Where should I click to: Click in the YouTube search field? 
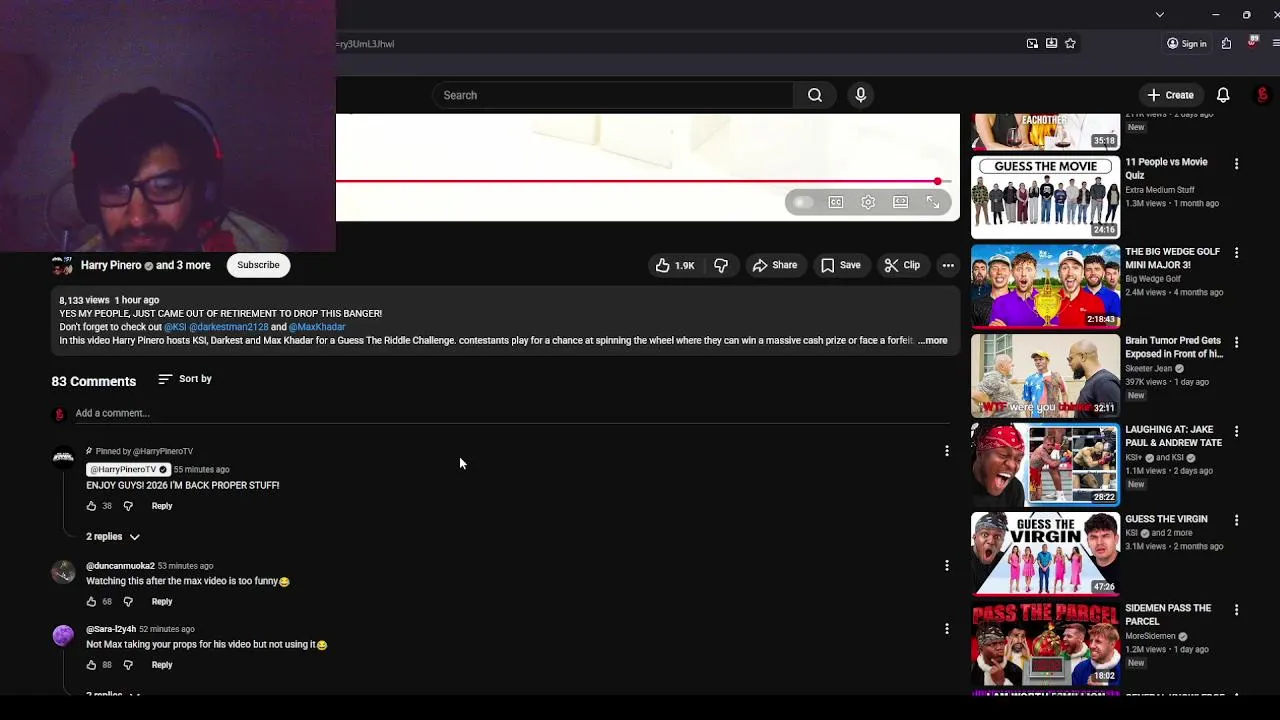click(613, 95)
